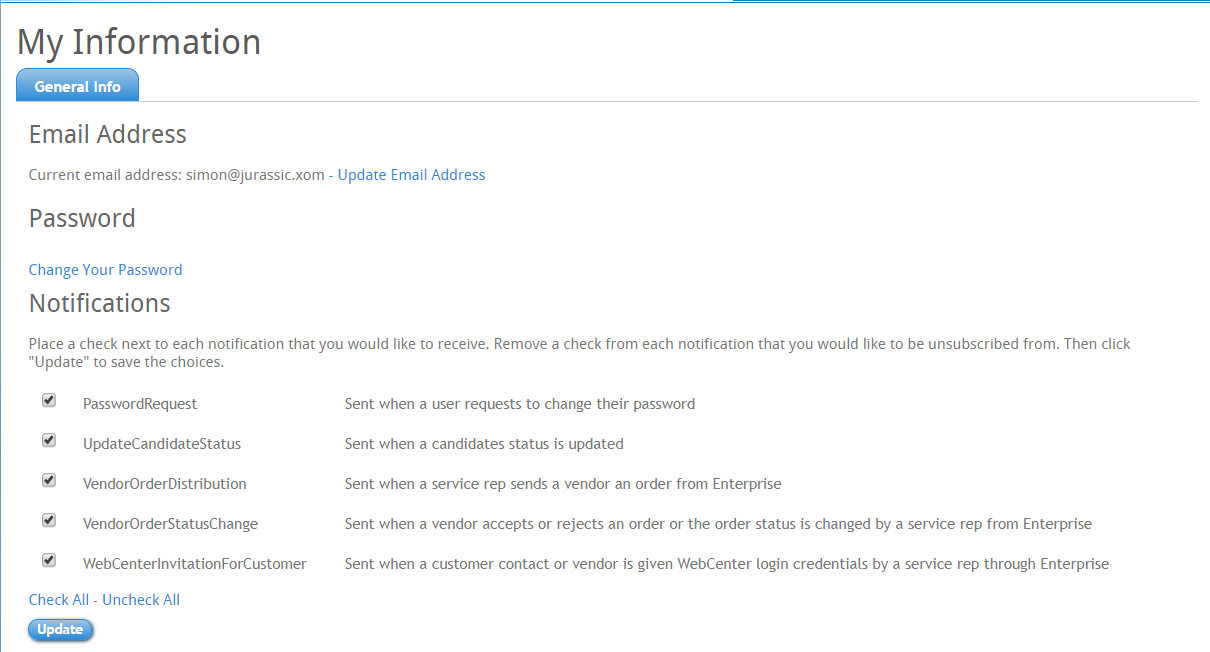Click the Notifications section heading

pos(100,303)
